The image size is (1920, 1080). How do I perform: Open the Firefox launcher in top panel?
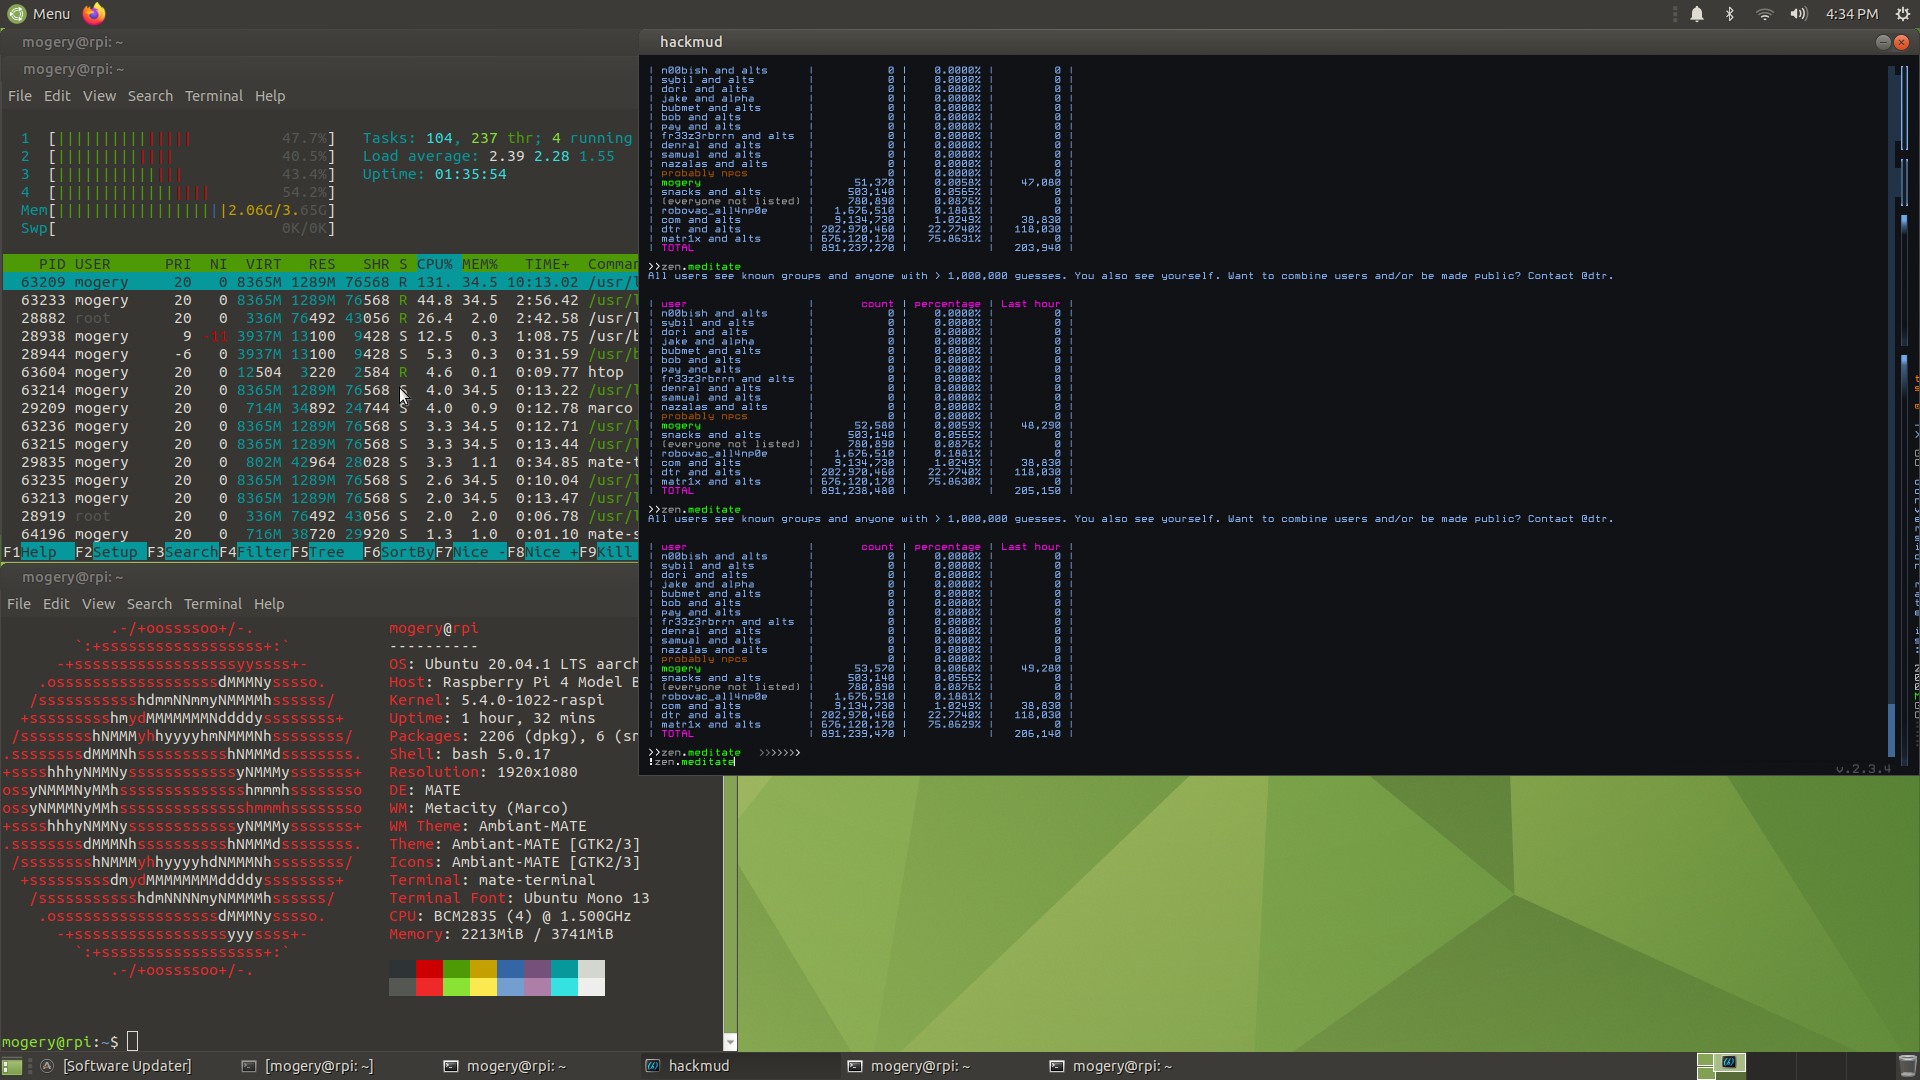click(x=93, y=13)
